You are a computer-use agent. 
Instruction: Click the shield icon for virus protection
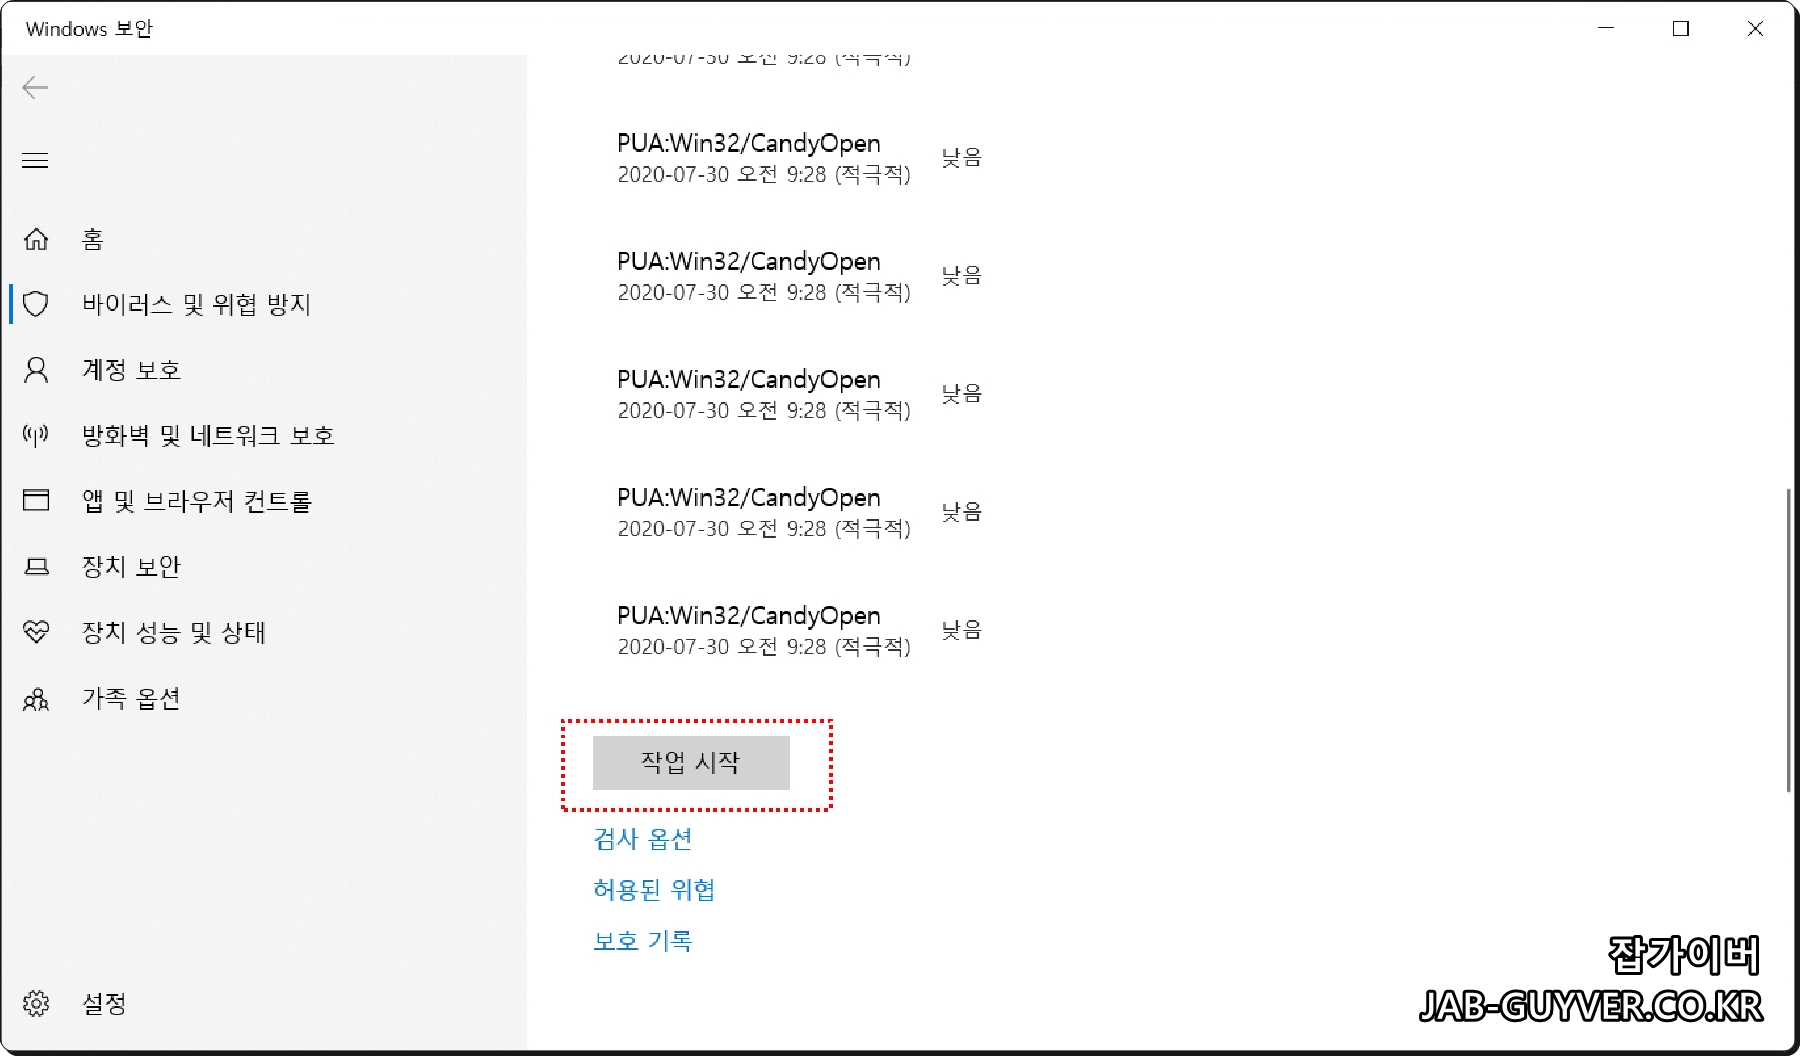pos(36,304)
